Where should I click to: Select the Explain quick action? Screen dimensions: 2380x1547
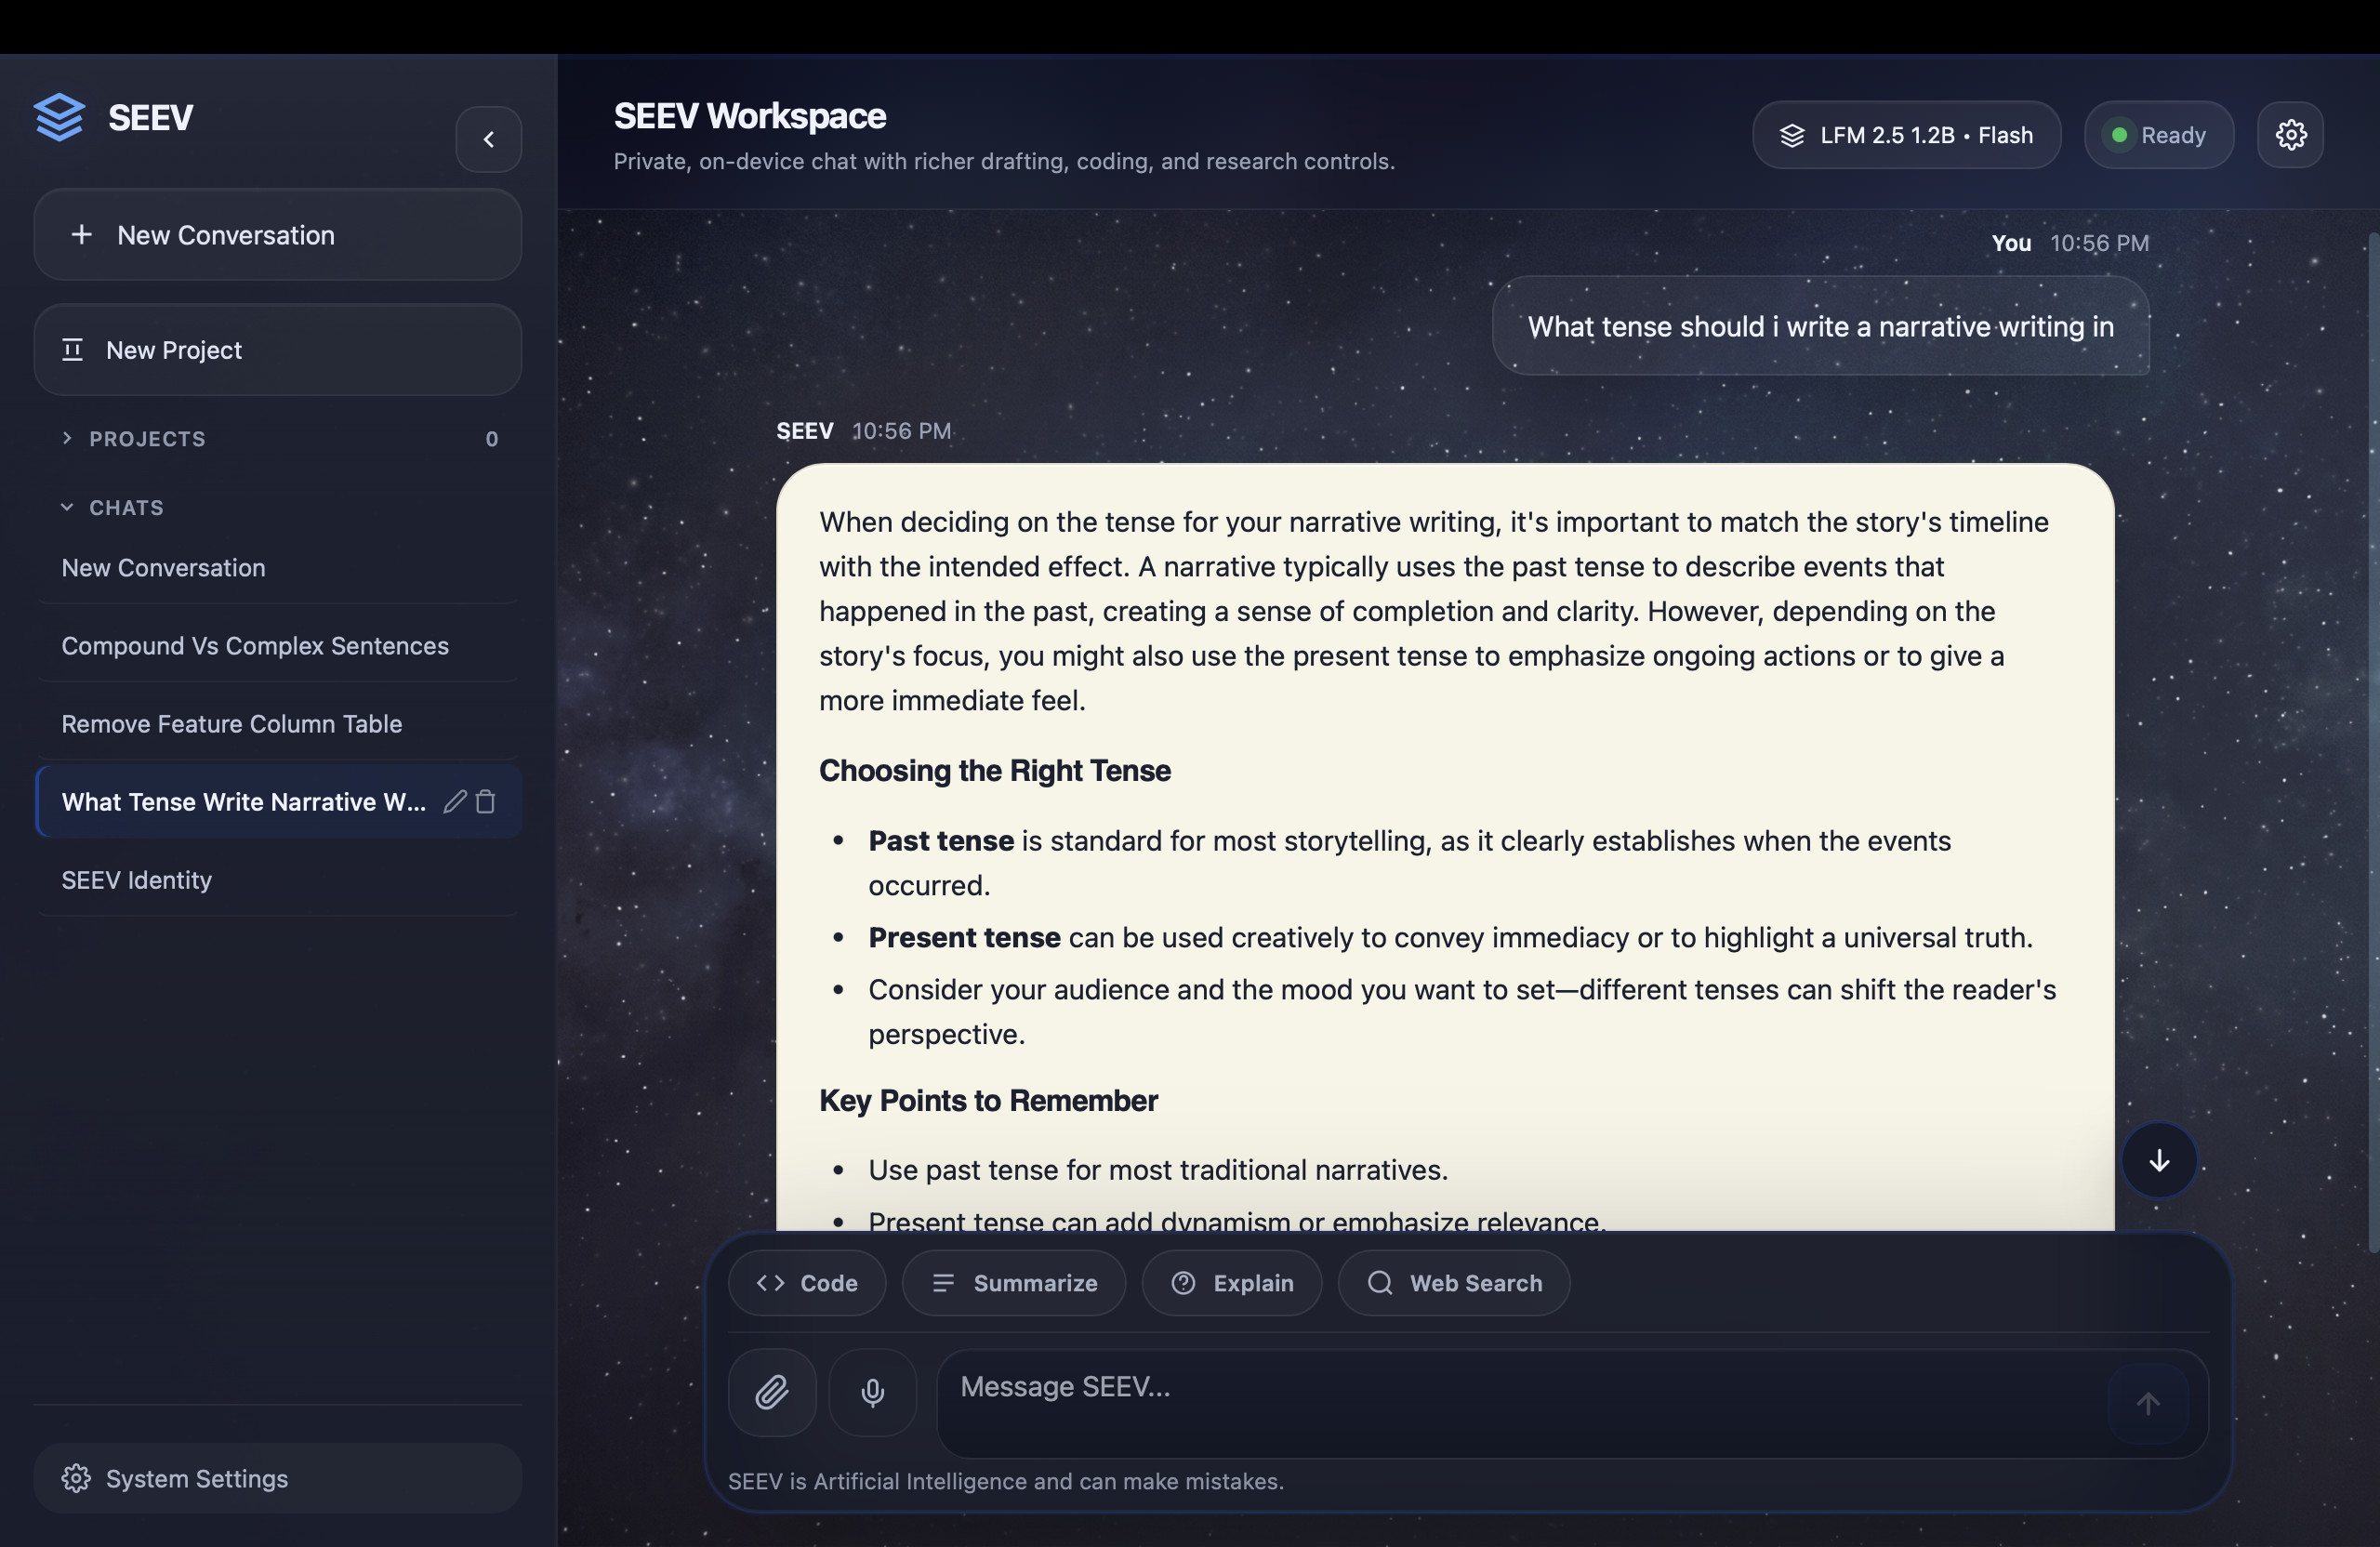[x=1232, y=1283]
